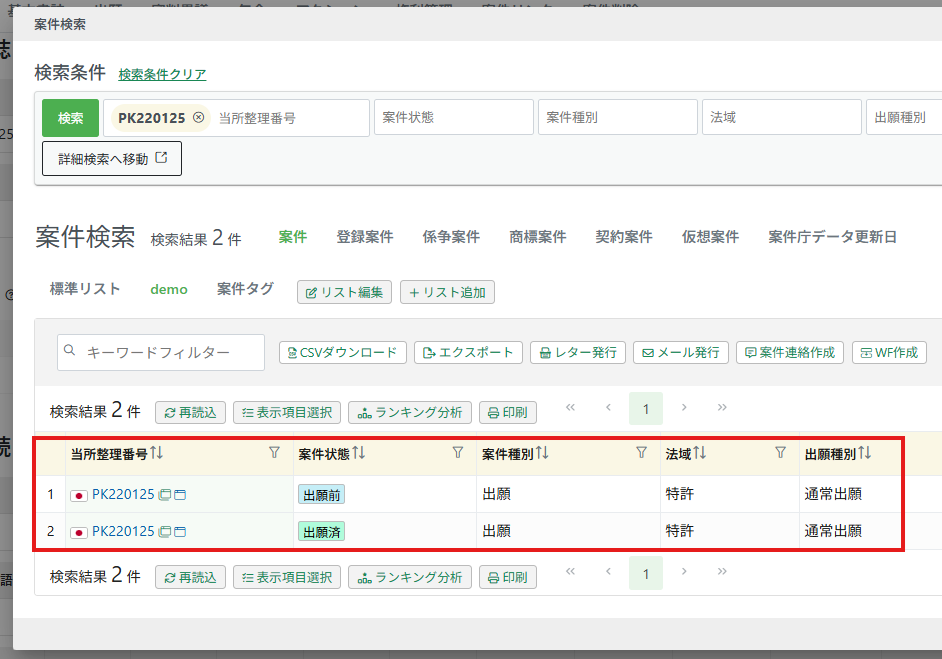Click copy icon in first PK220125 row
Screen dimensions: 942x659
click(165, 494)
